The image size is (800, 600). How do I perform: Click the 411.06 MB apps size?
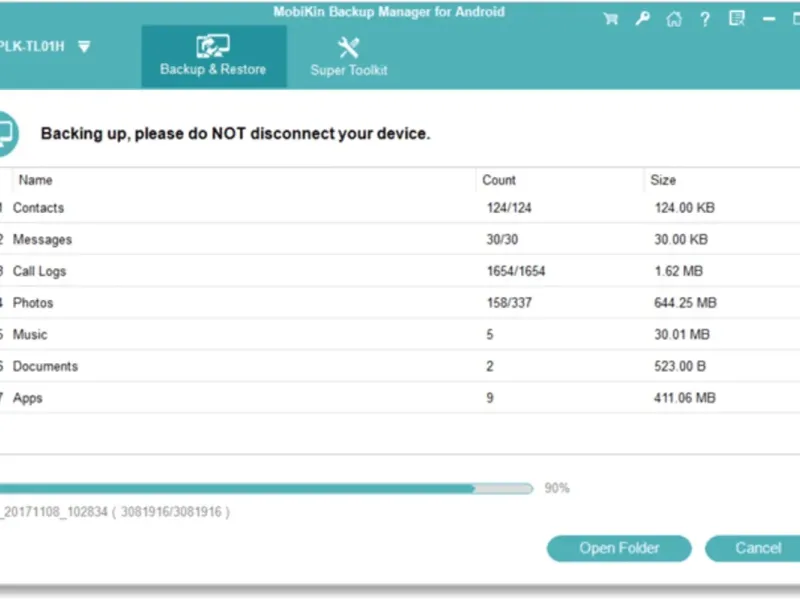click(x=685, y=397)
